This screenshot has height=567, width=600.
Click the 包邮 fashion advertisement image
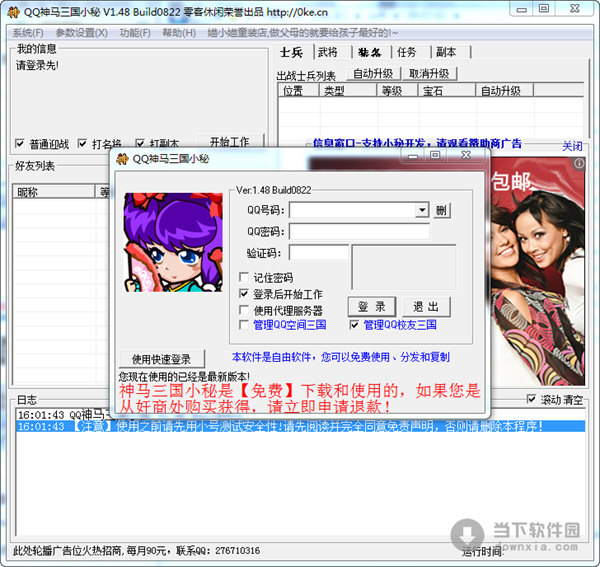pyautogui.click(x=537, y=271)
